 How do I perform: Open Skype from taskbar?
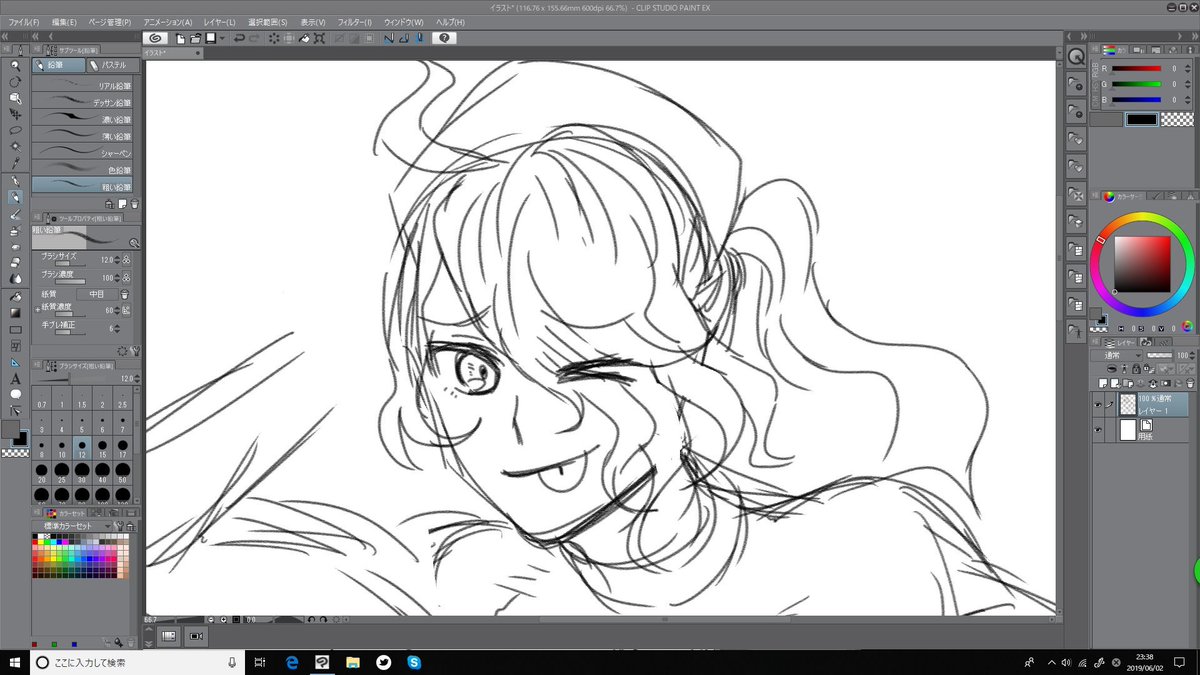(x=413, y=662)
